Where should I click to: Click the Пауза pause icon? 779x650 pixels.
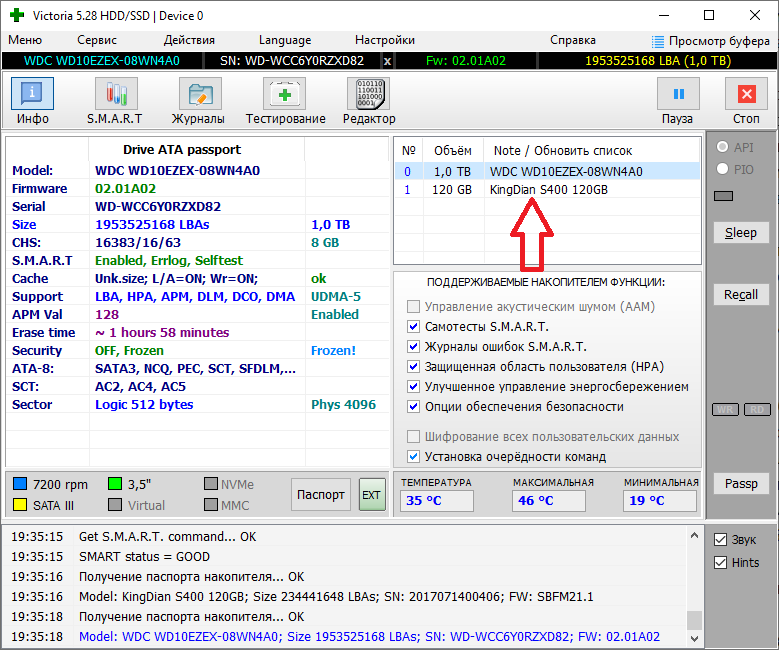678,94
